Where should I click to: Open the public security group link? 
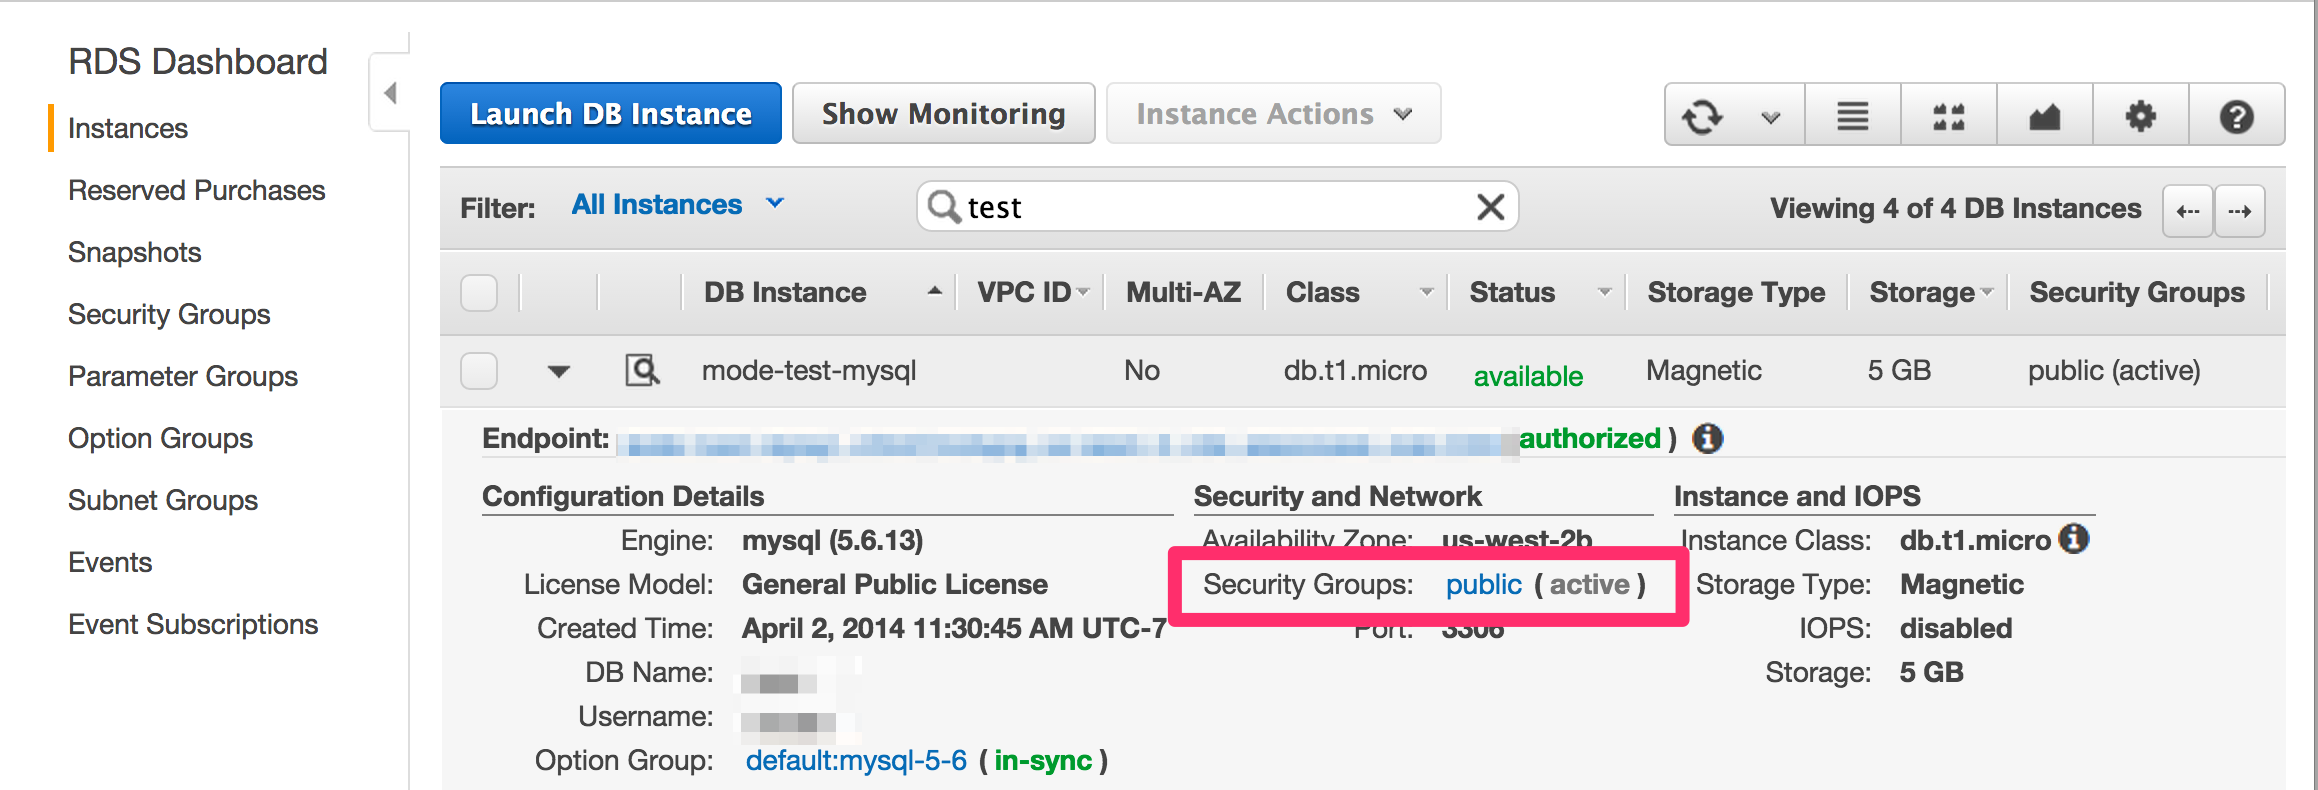[1483, 584]
